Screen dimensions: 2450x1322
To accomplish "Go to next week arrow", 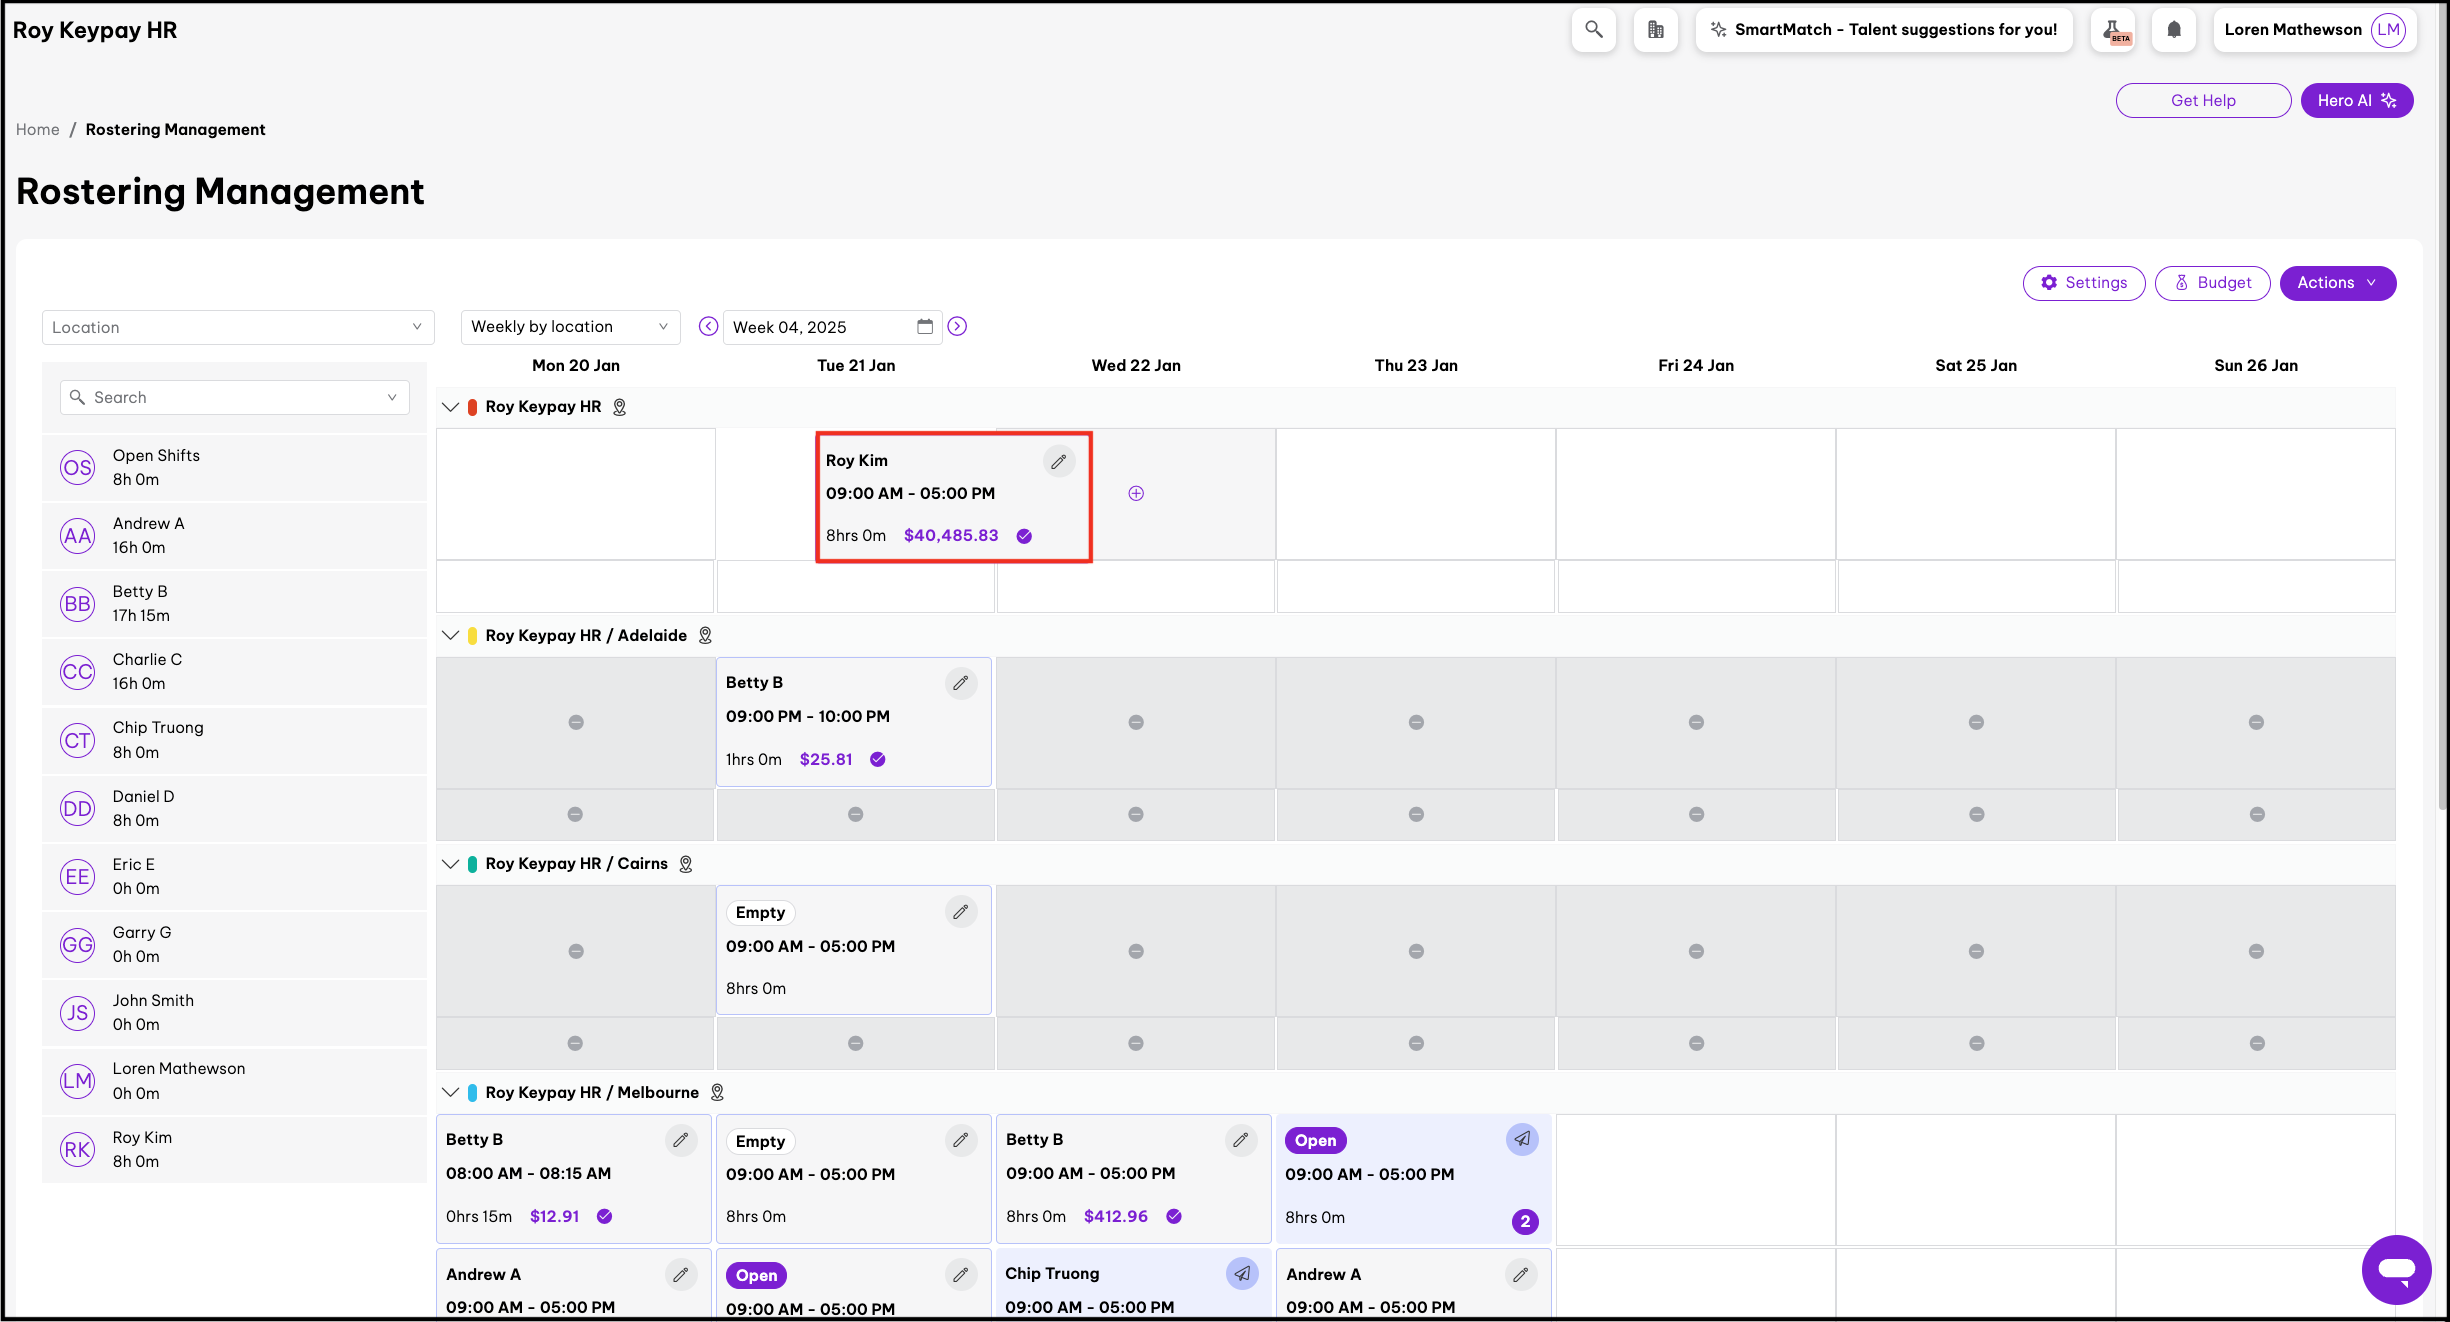I will tap(957, 327).
